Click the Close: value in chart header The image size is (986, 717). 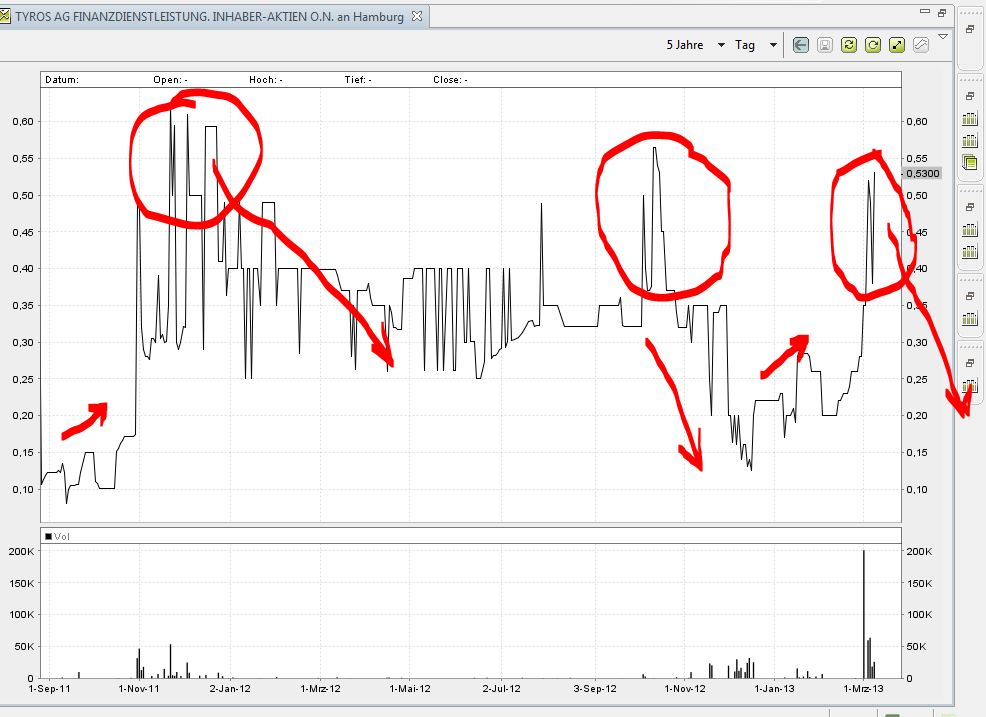(x=450, y=80)
